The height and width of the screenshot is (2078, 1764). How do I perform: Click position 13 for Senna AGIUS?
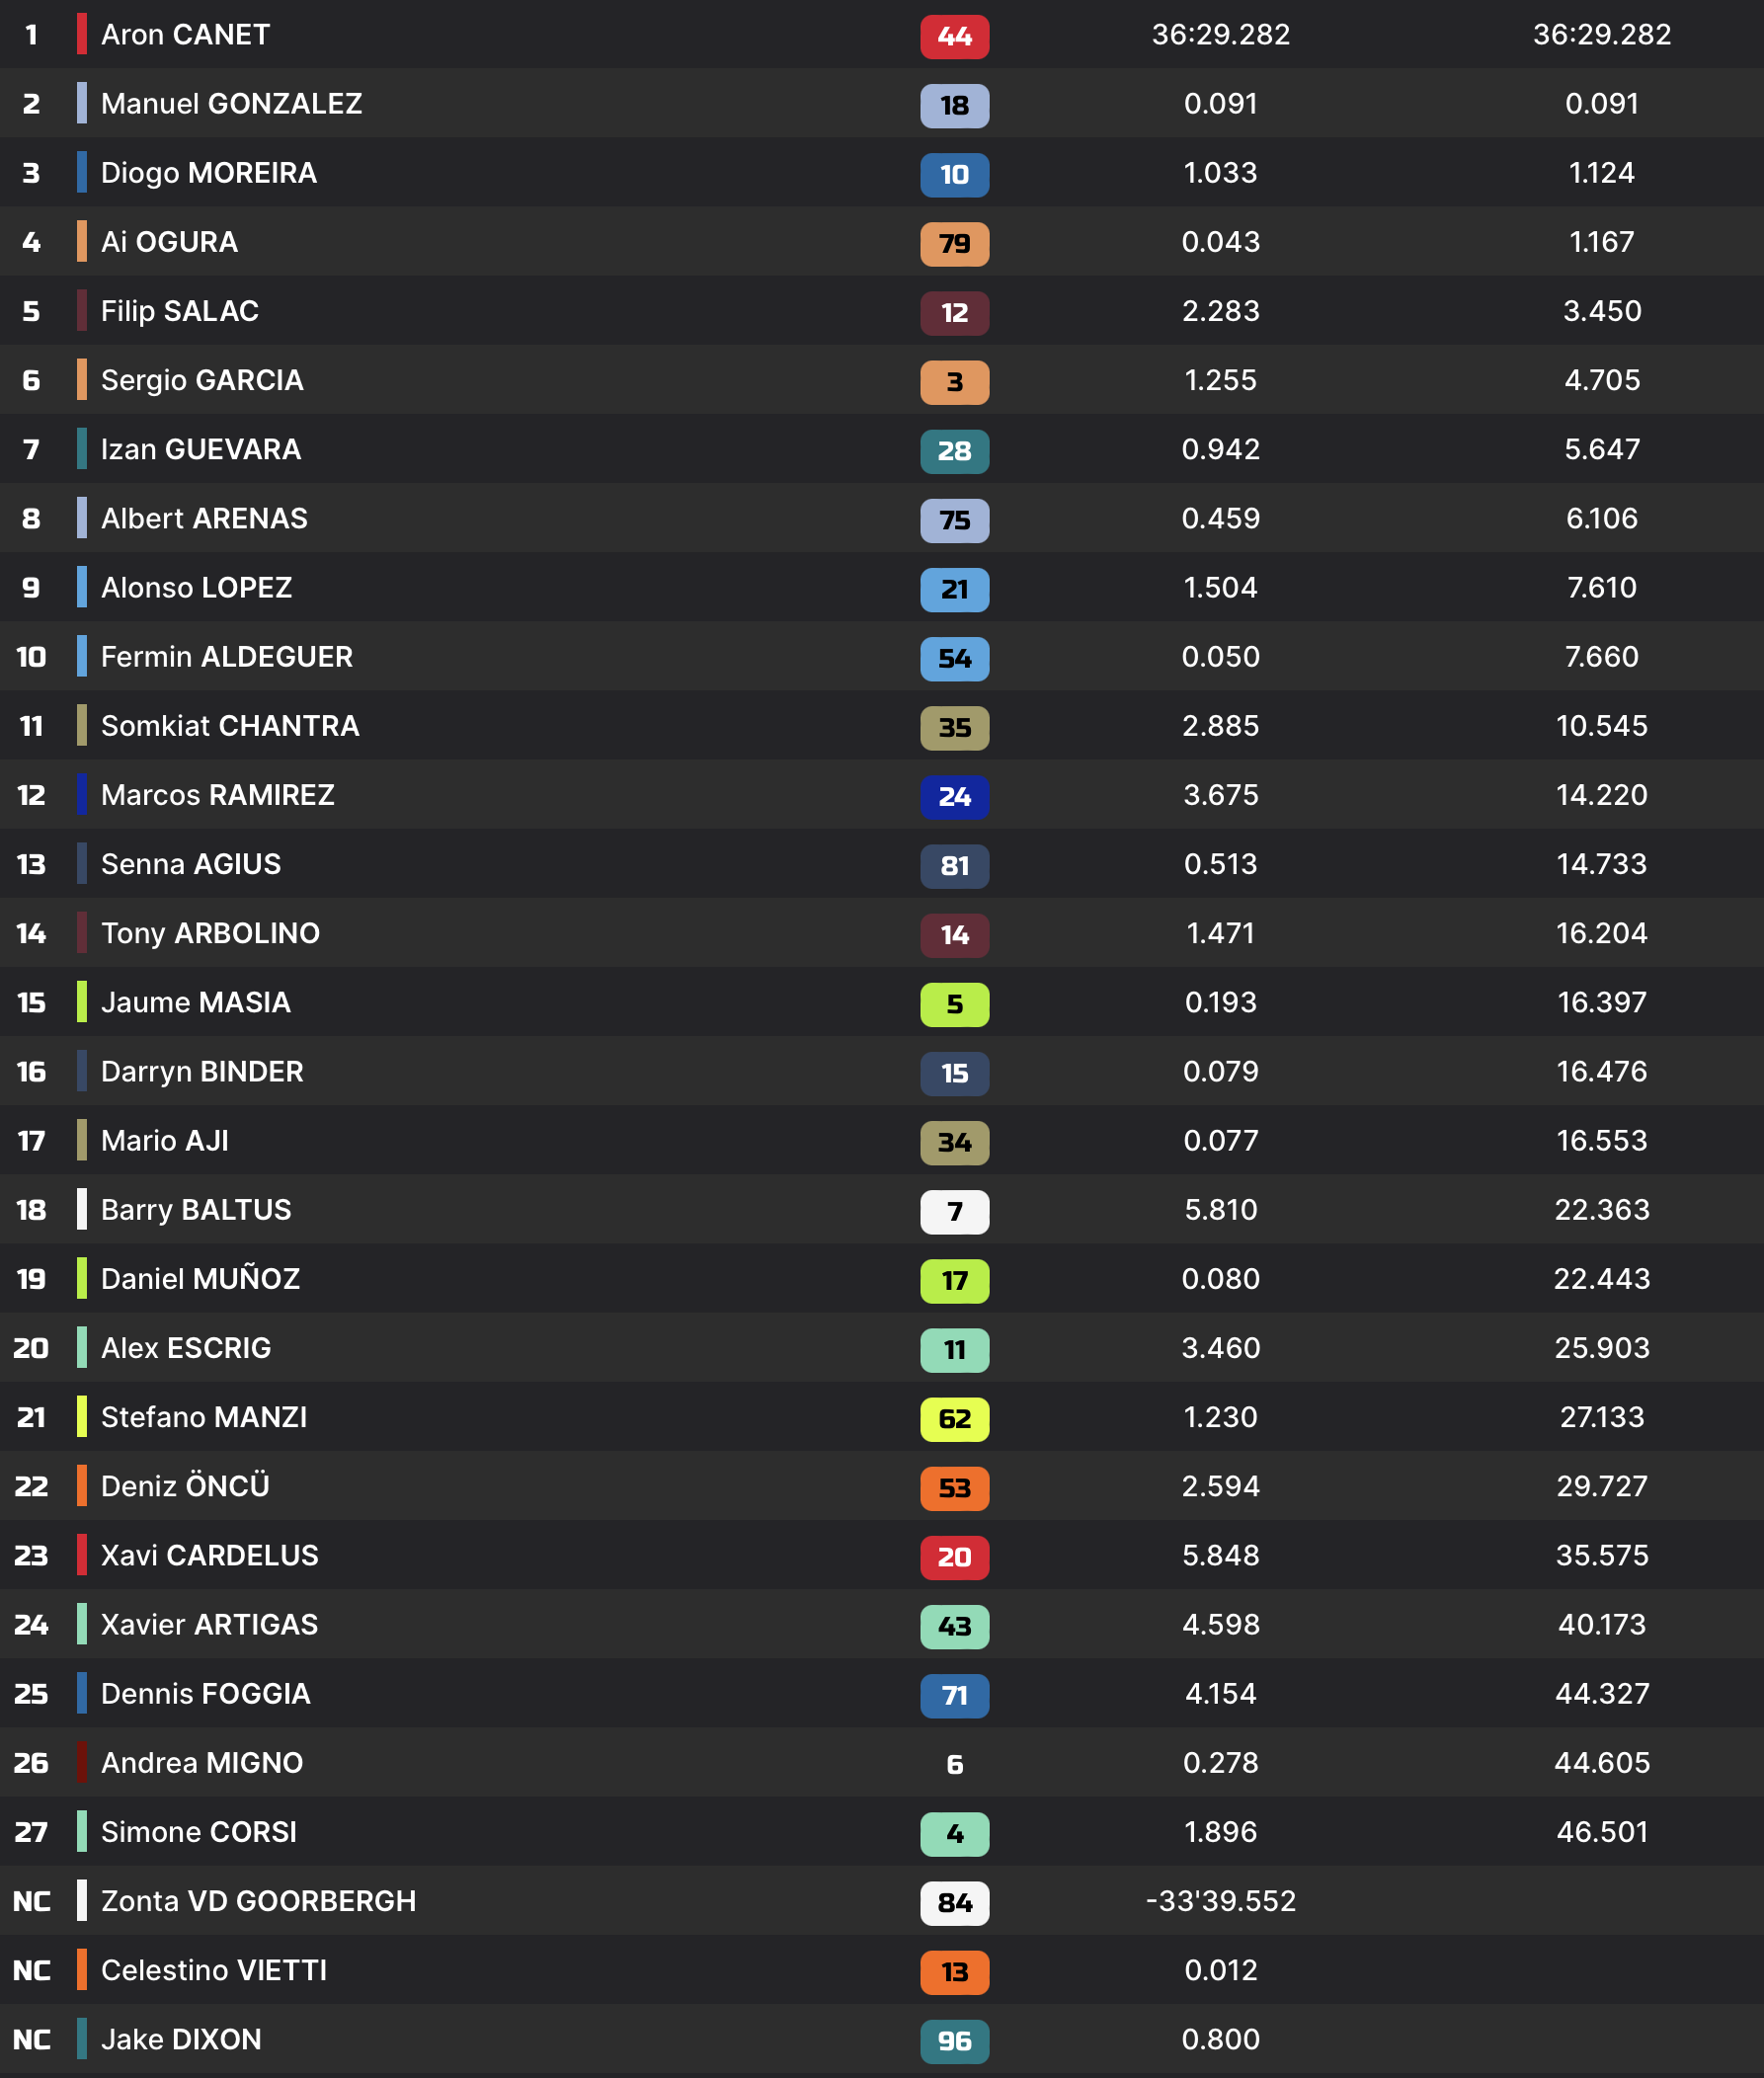(x=31, y=864)
